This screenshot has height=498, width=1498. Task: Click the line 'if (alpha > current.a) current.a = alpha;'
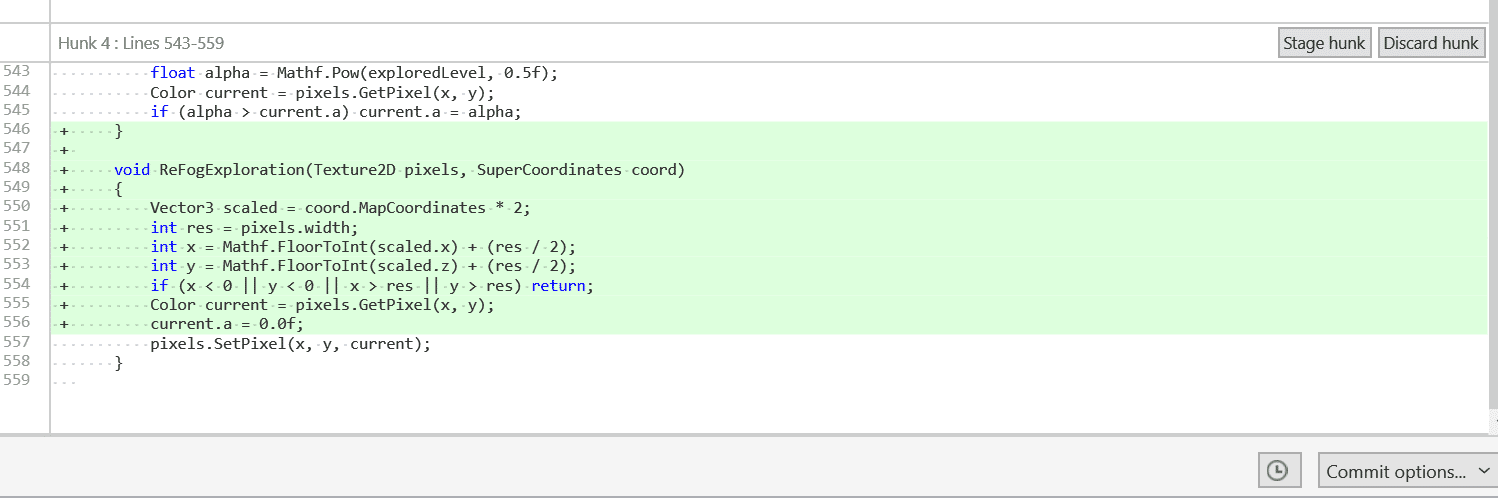tap(336, 111)
